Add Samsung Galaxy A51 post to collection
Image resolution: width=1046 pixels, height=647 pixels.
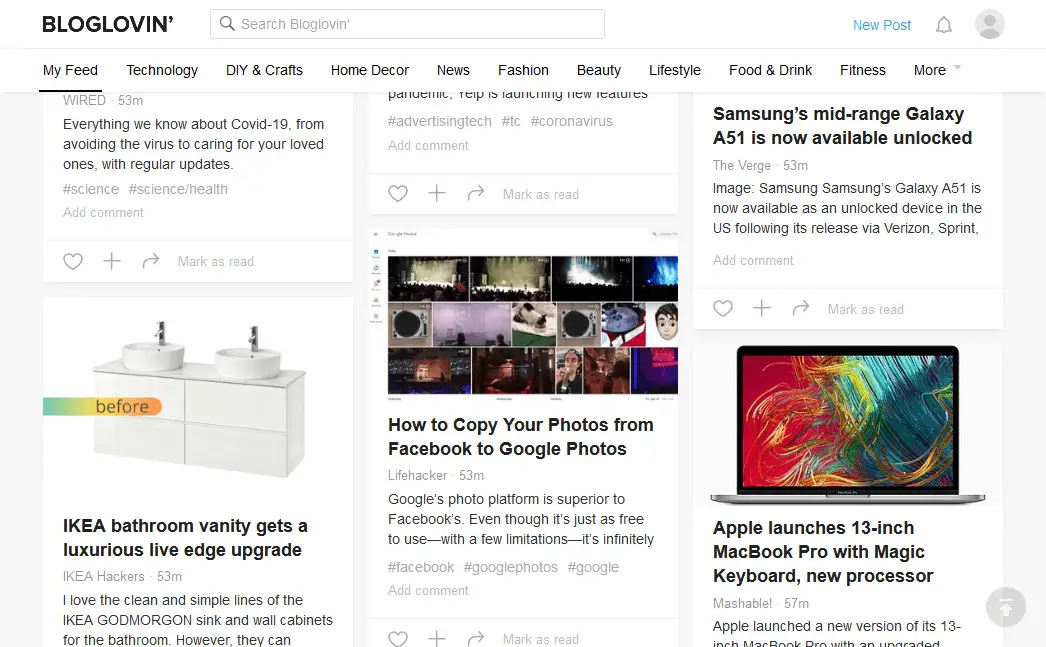click(x=762, y=308)
